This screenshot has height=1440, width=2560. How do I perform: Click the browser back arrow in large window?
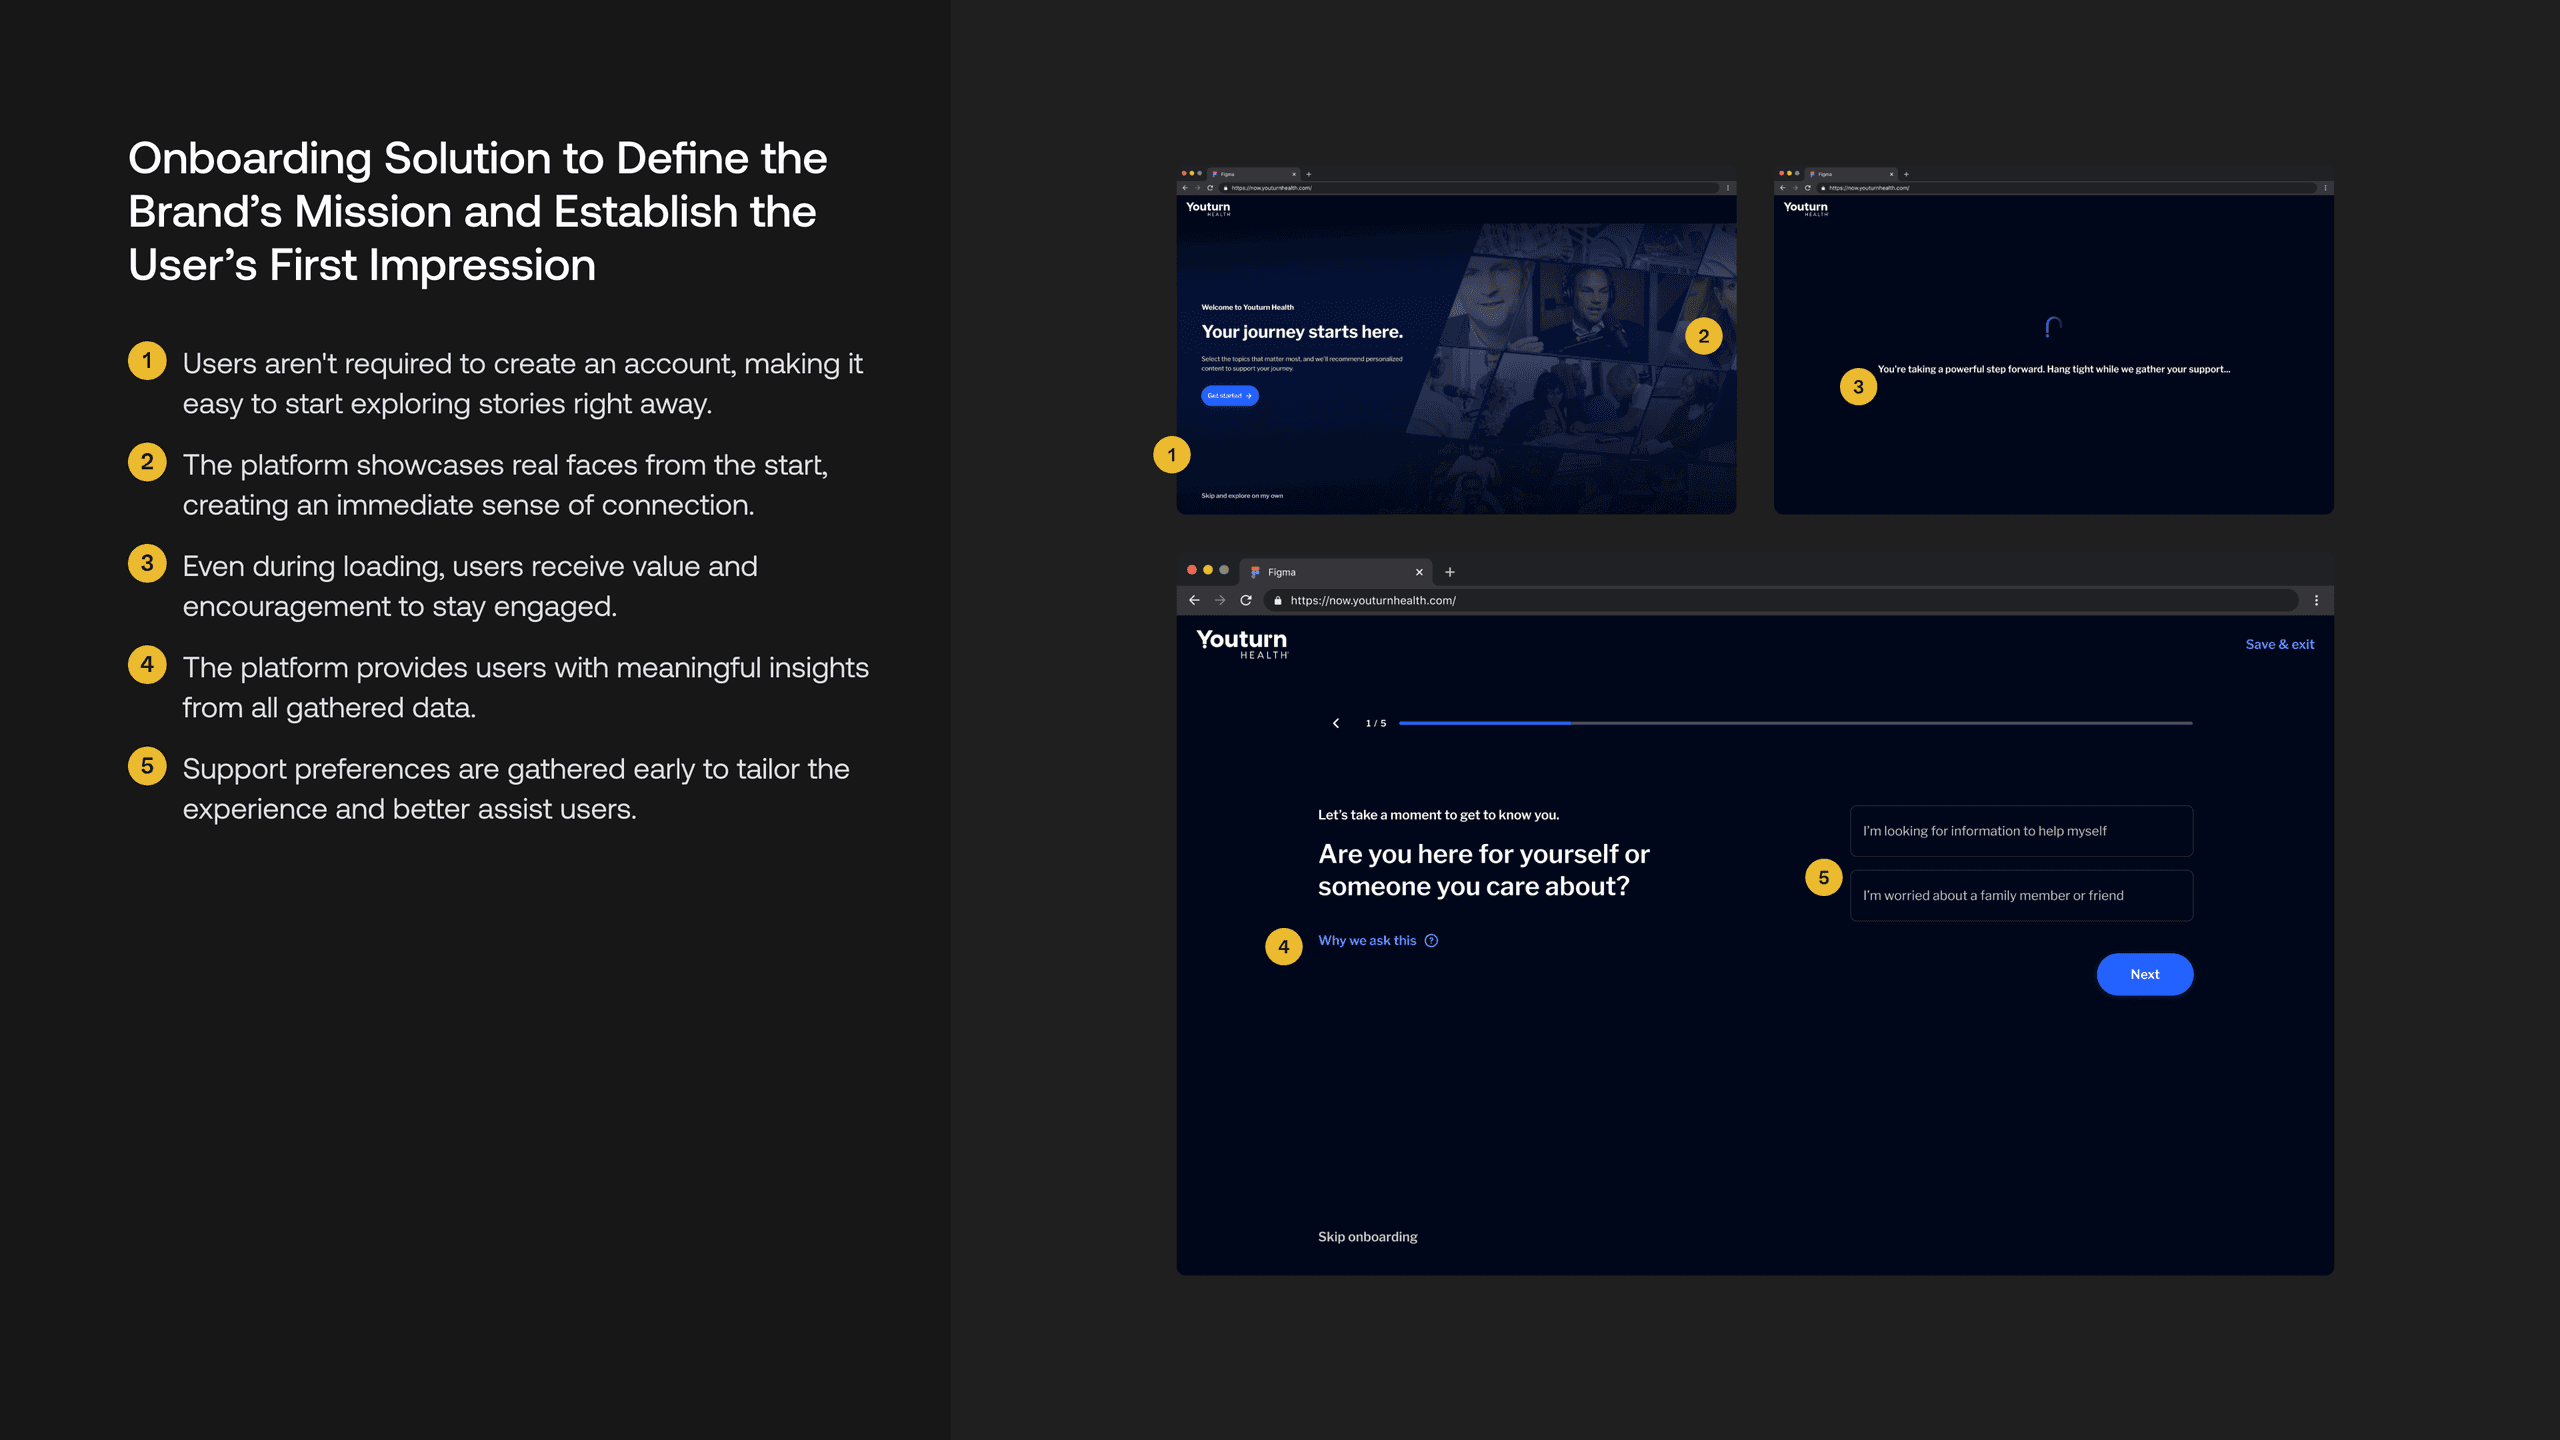[1194, 600]
